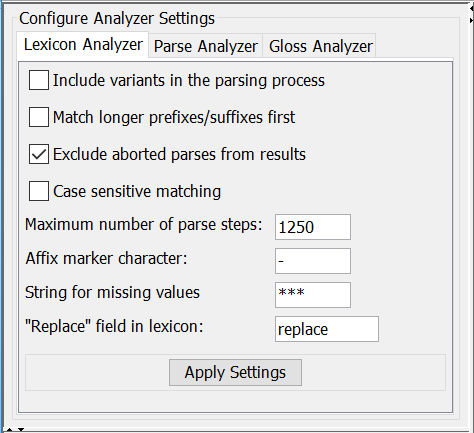Click the String for missing values label

pyautogui.click(x=112, y=292)
